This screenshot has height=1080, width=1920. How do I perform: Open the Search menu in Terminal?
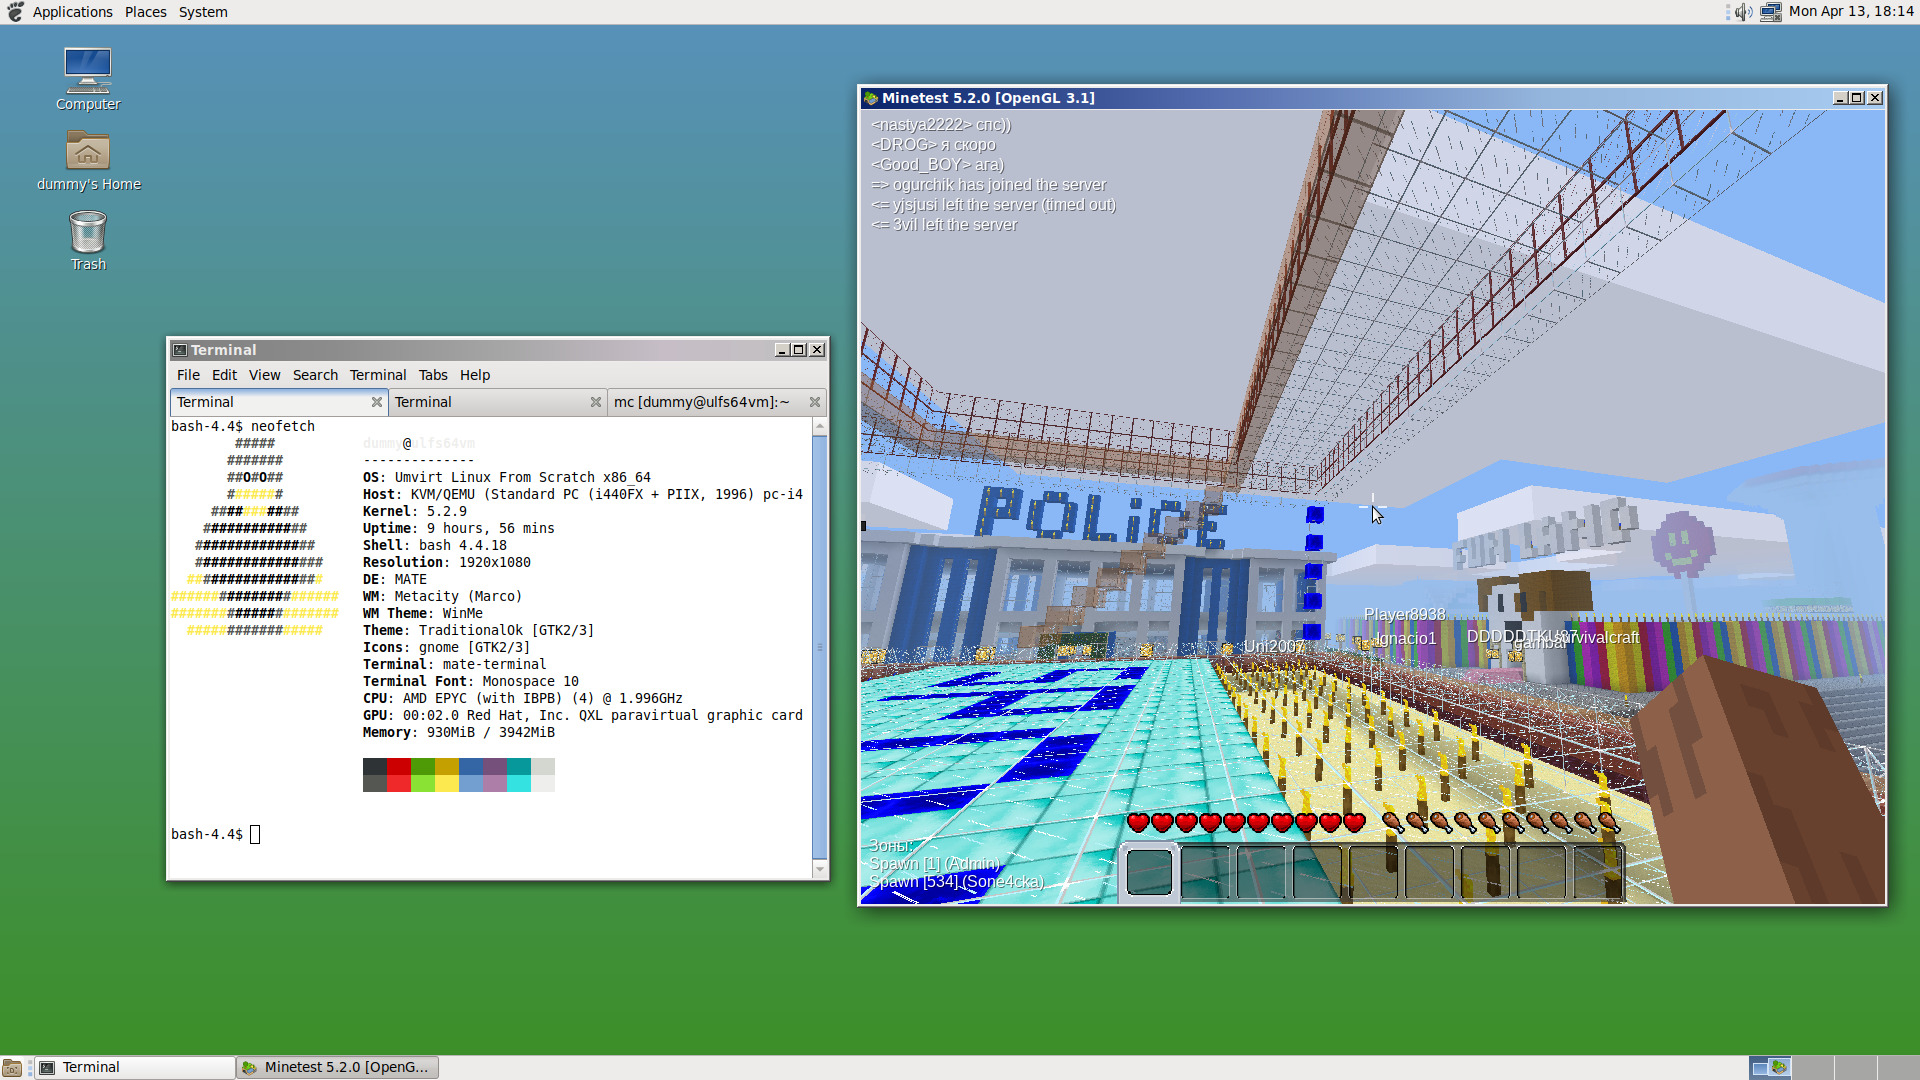[x=315, y=375]
